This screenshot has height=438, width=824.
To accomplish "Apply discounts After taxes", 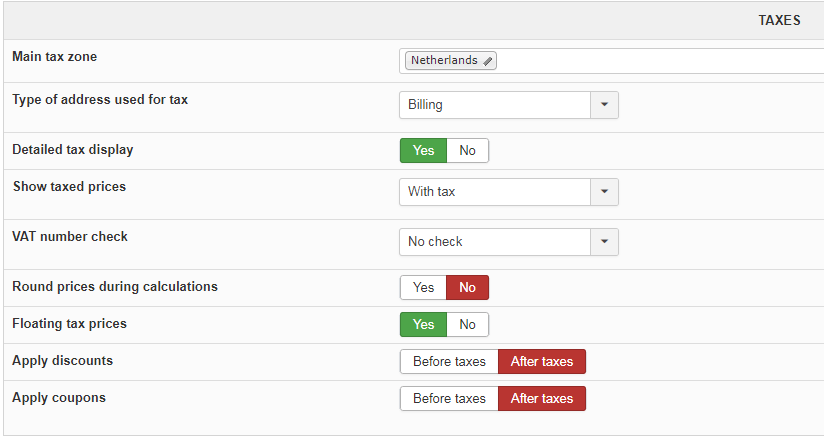I will point(542,362).
